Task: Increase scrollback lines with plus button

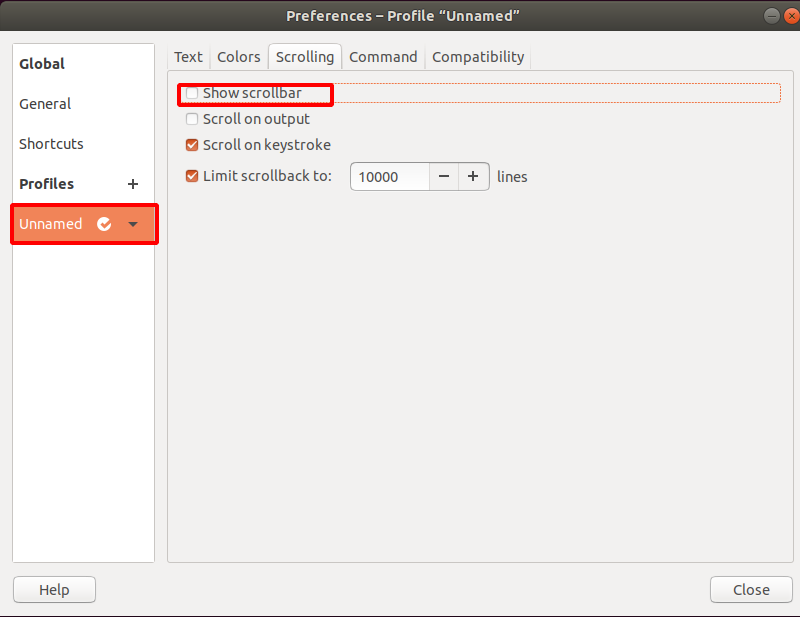Action: 474,177
